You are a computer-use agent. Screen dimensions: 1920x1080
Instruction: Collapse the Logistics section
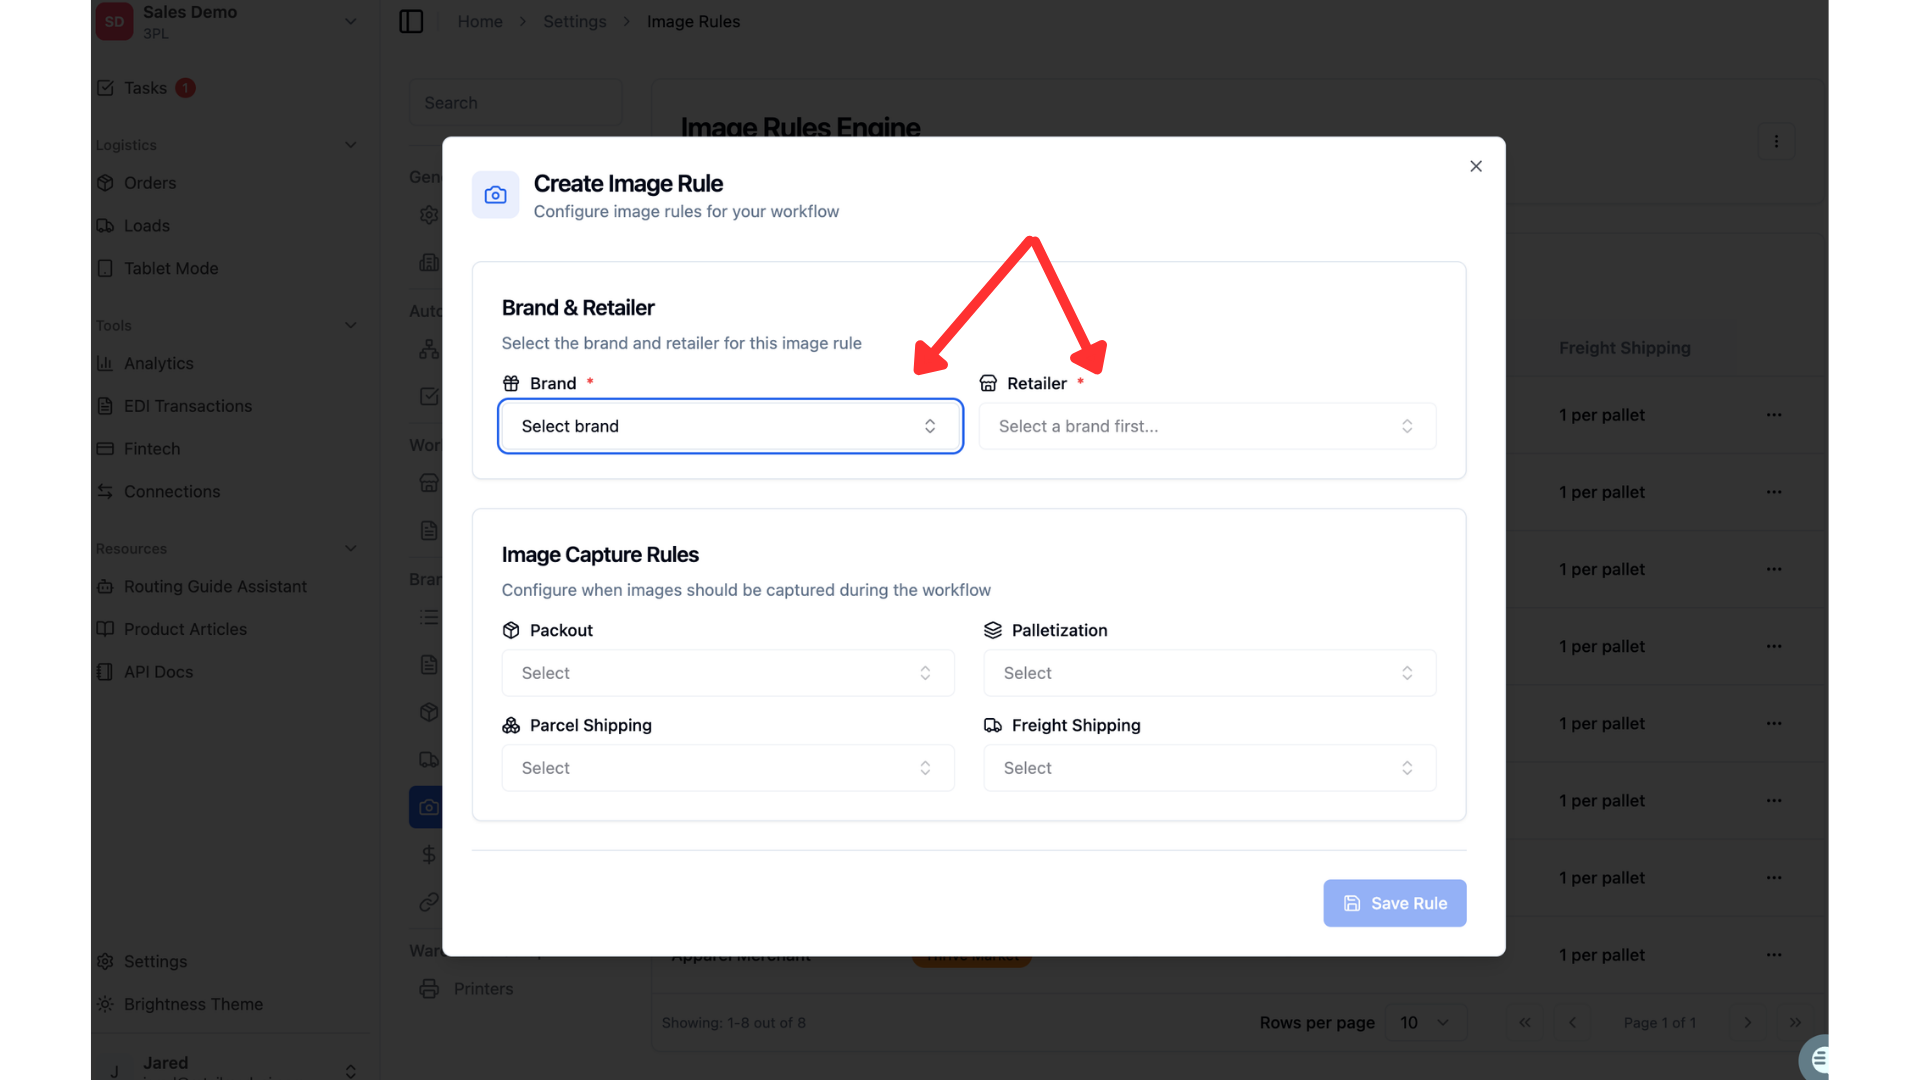(350, 145)
